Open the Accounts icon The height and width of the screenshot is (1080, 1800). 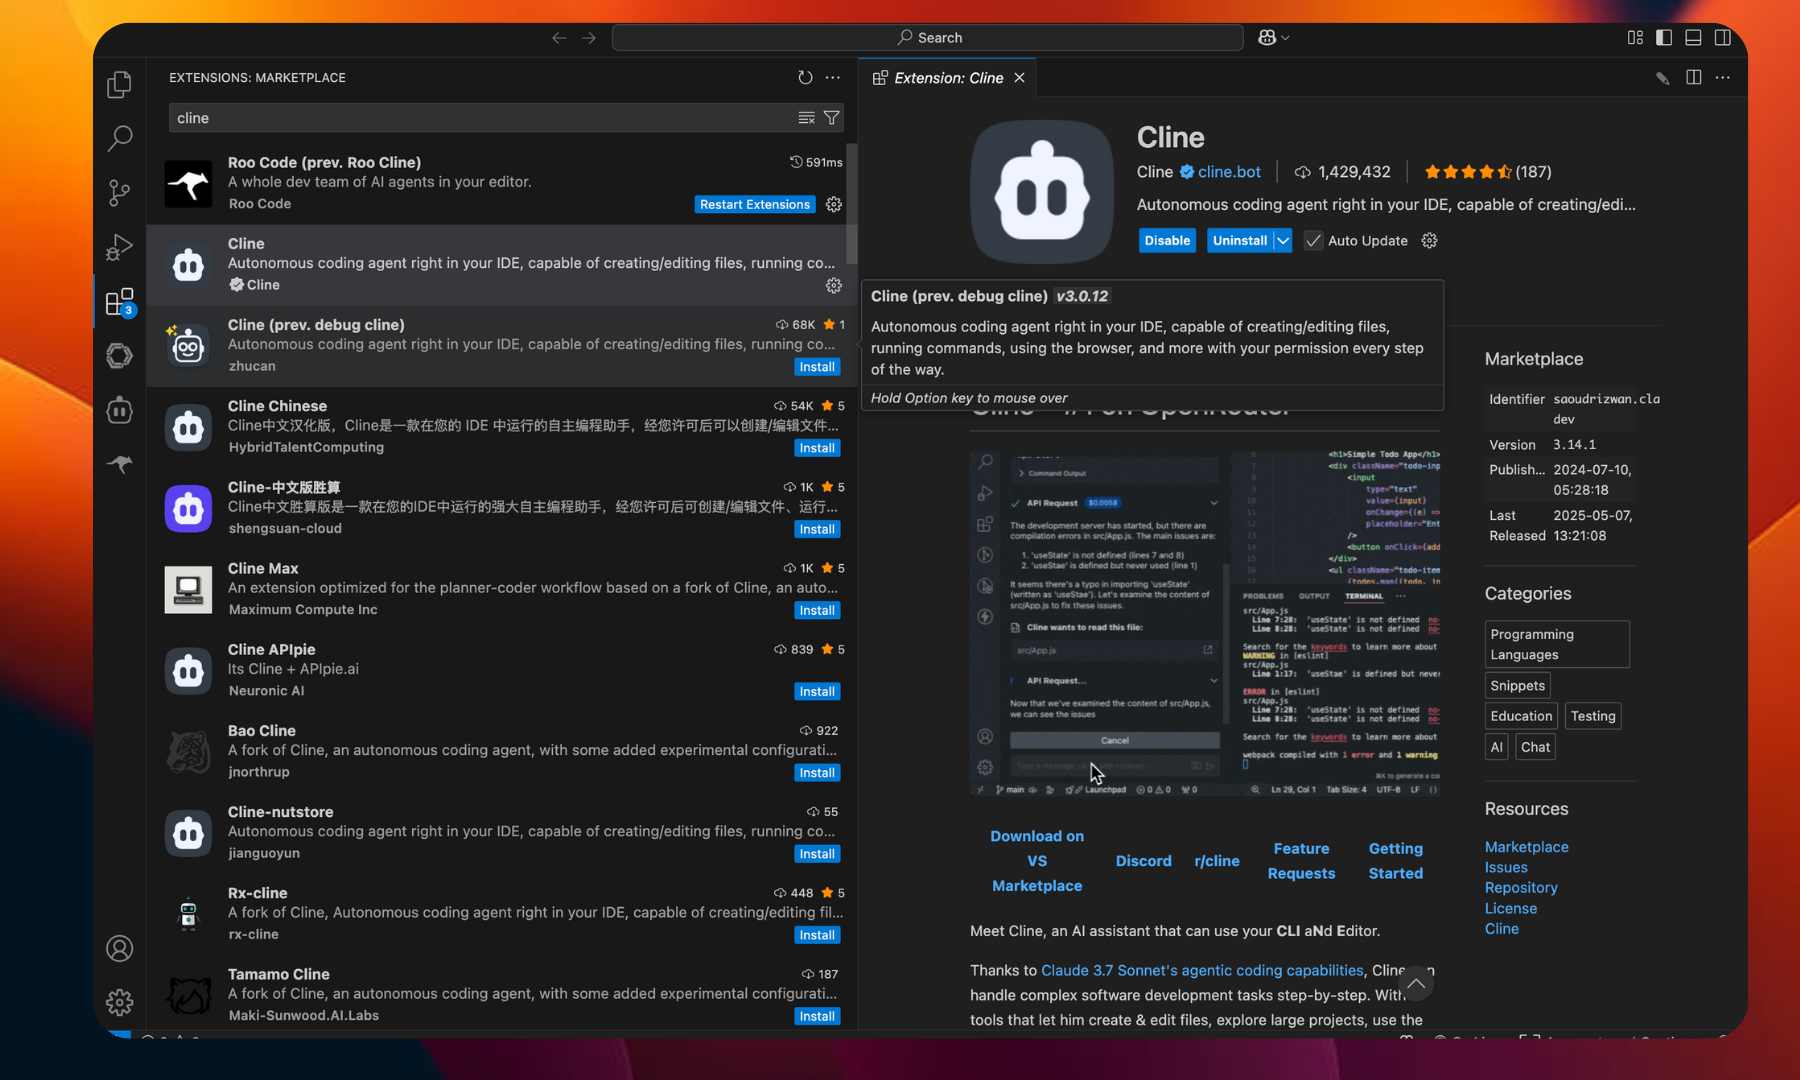tap(119, 948)
